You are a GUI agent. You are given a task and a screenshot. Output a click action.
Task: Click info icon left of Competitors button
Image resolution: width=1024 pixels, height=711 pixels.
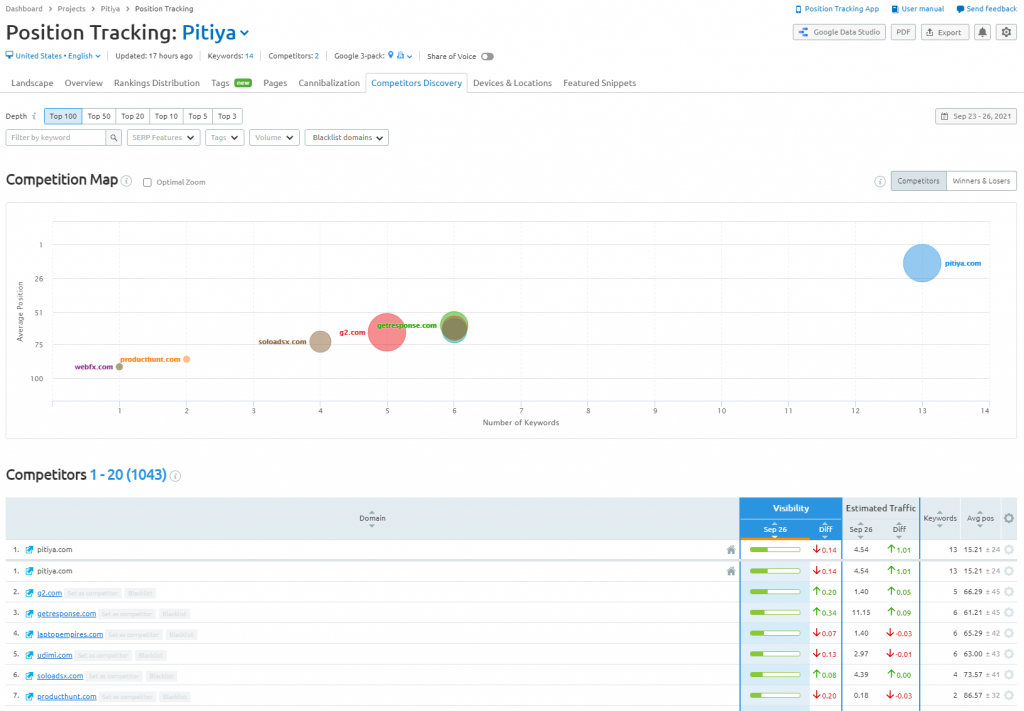[x=880, y=181]
